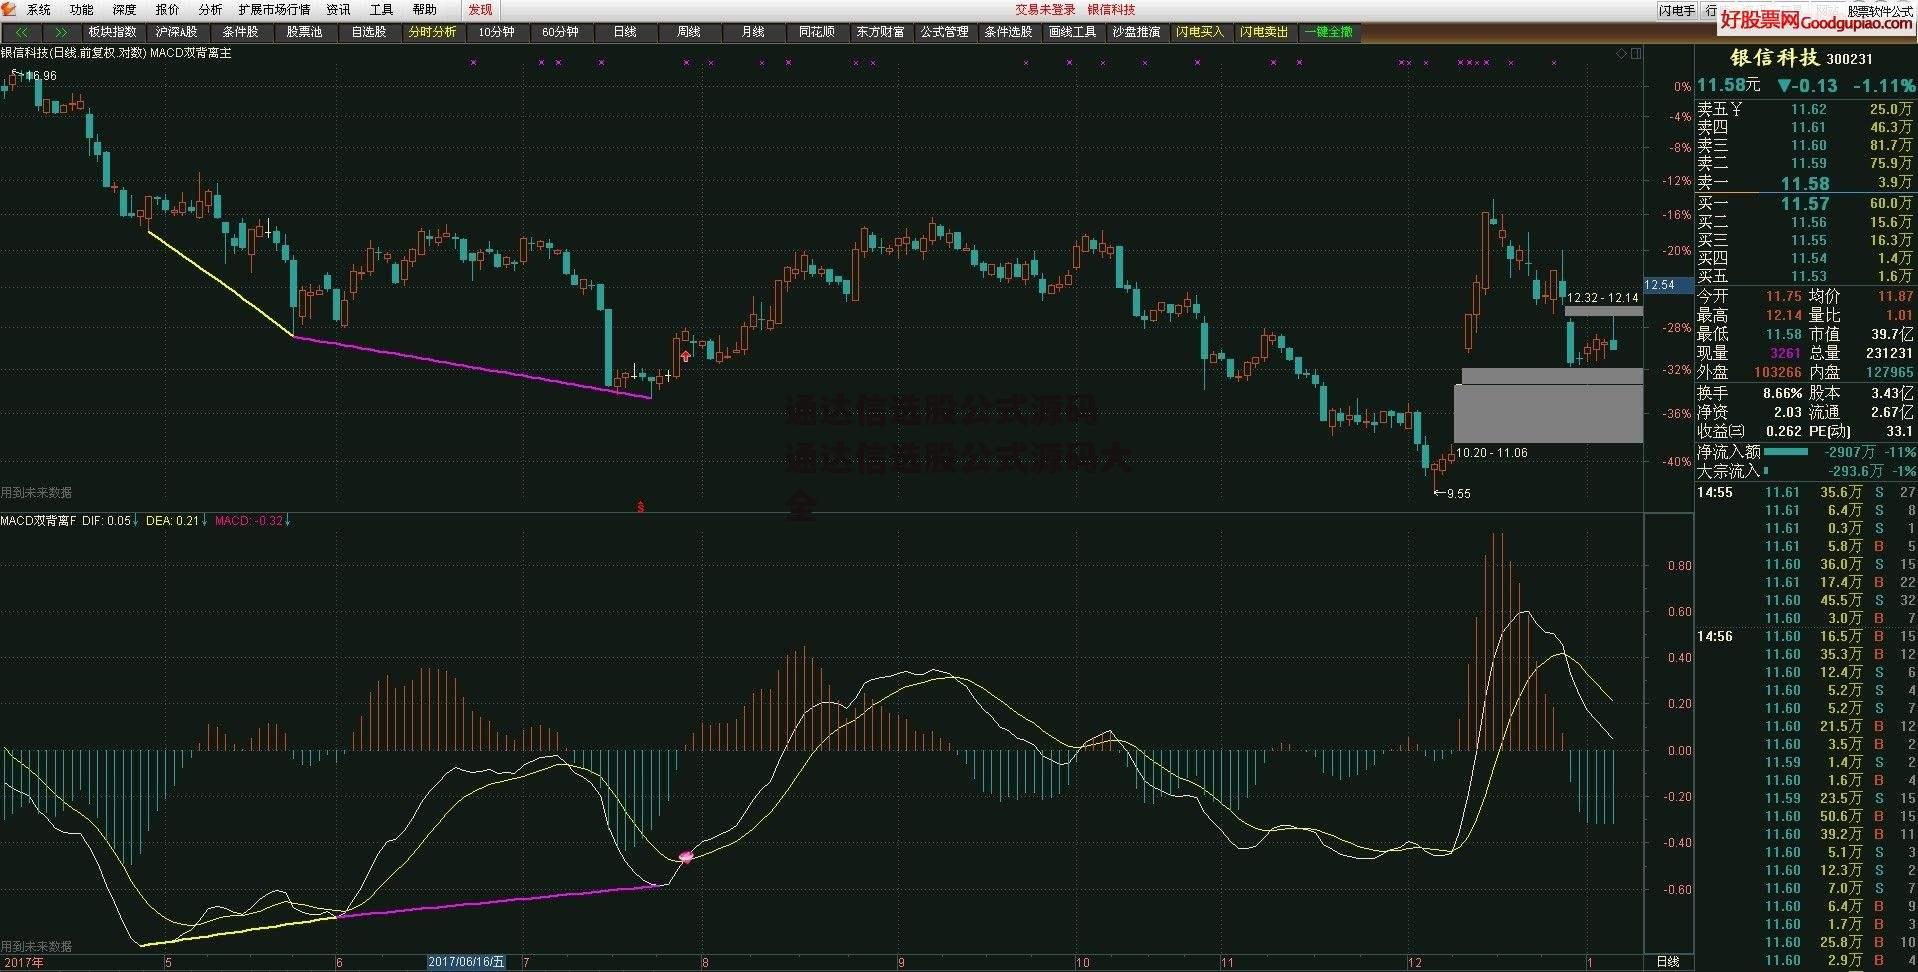1918x972 pixels.
Task: Click the small arrow next to 大宗流入
Action: click(x=1766, y=470)
